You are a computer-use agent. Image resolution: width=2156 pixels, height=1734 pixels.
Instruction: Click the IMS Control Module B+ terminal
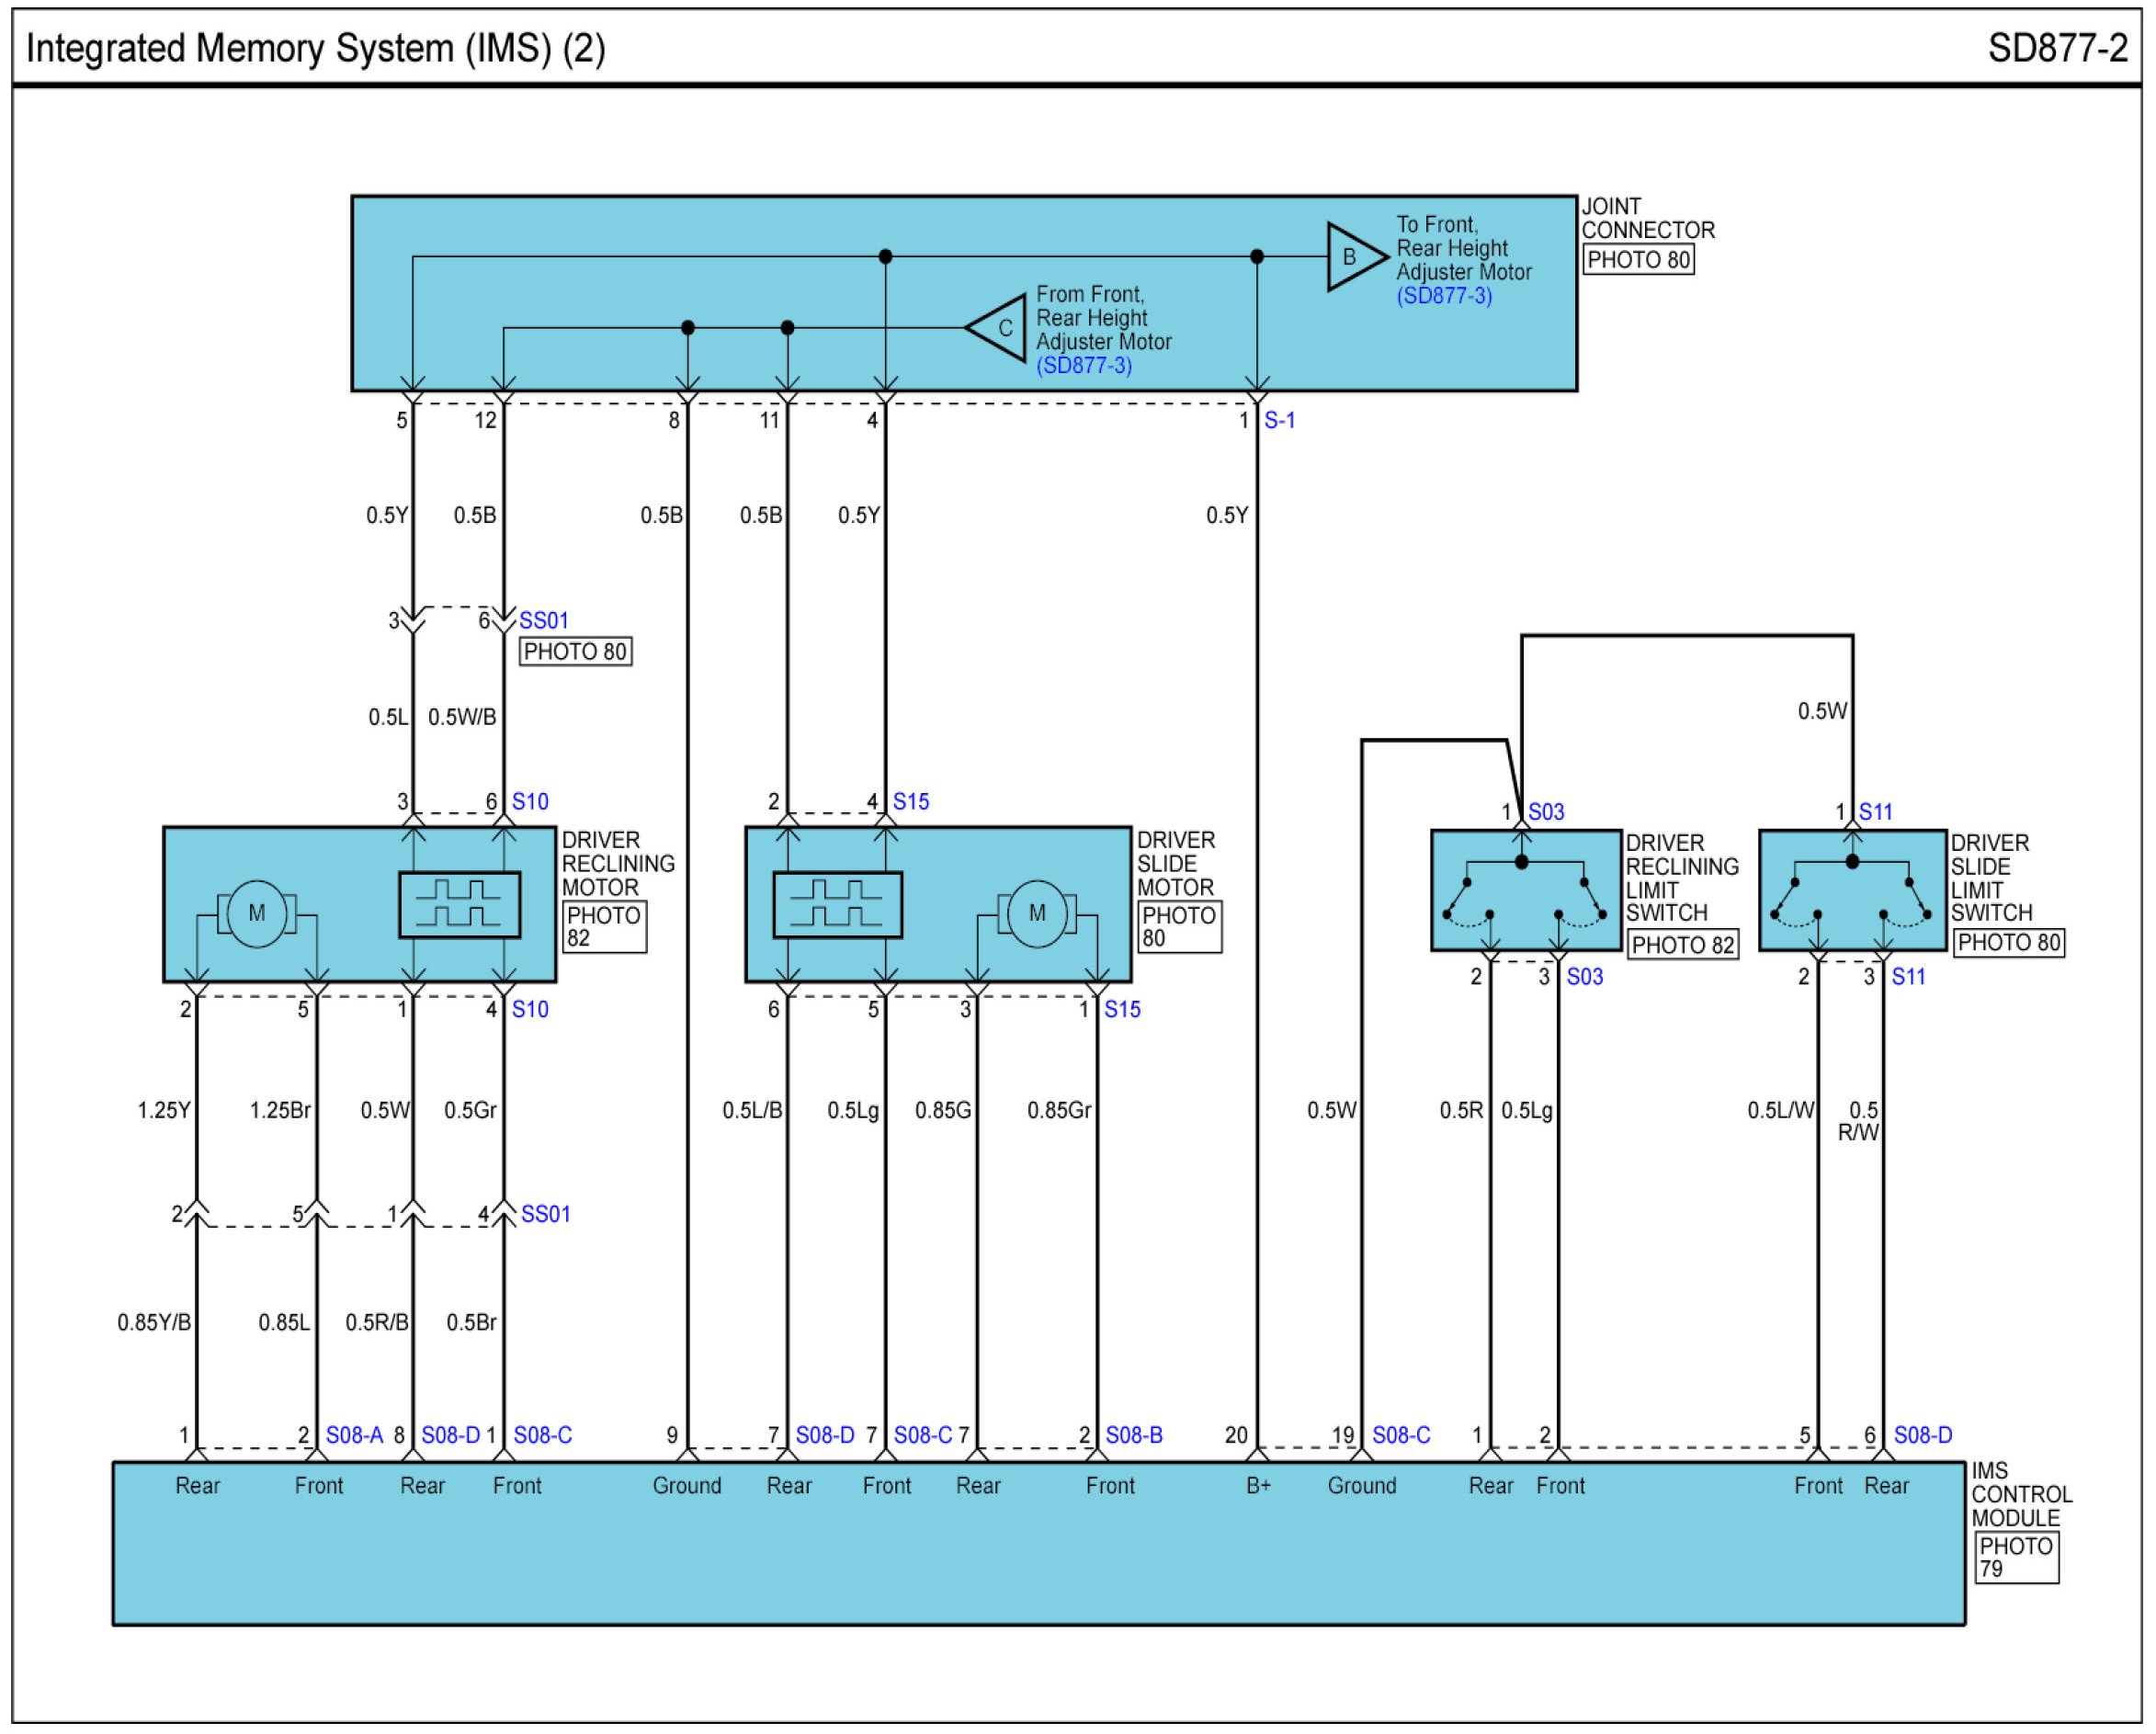point(1258,1486)
